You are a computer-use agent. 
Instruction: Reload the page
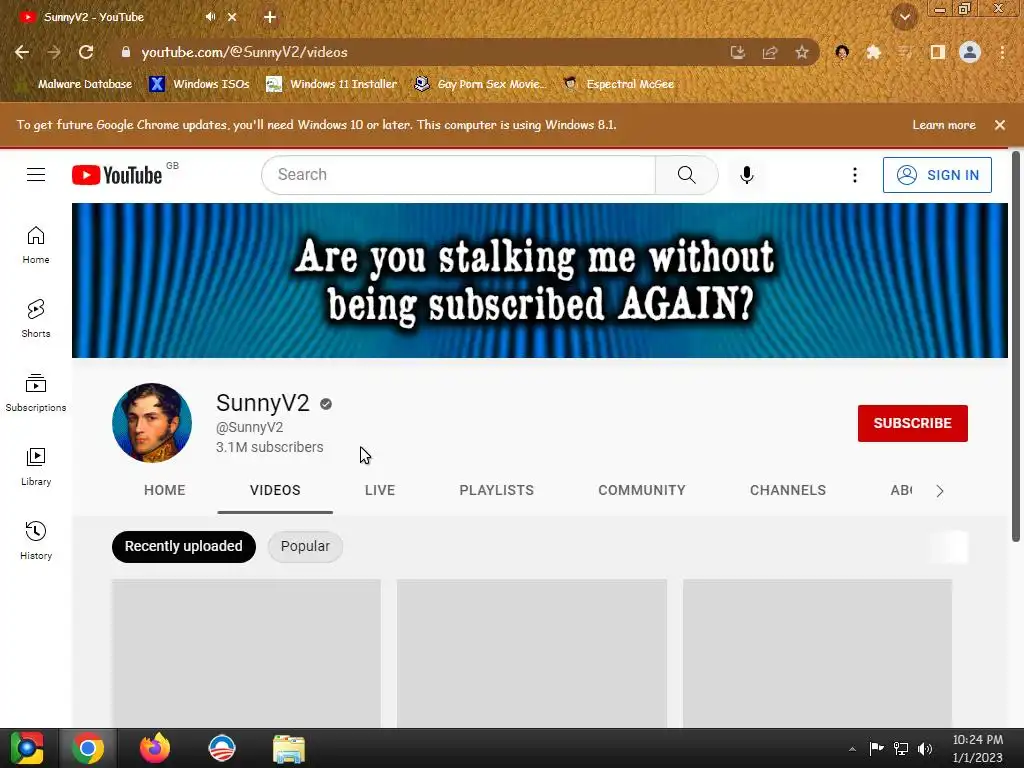(86, 52)
